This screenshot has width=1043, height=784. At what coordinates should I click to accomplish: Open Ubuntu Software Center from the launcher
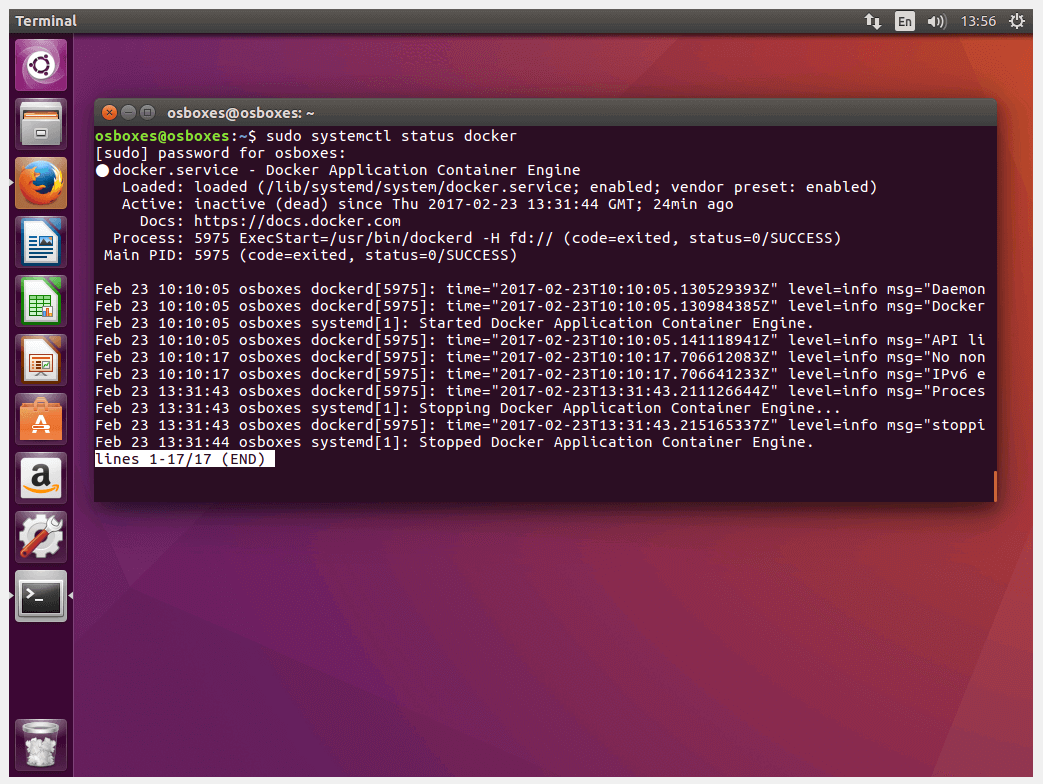click(x=40, y=419)
